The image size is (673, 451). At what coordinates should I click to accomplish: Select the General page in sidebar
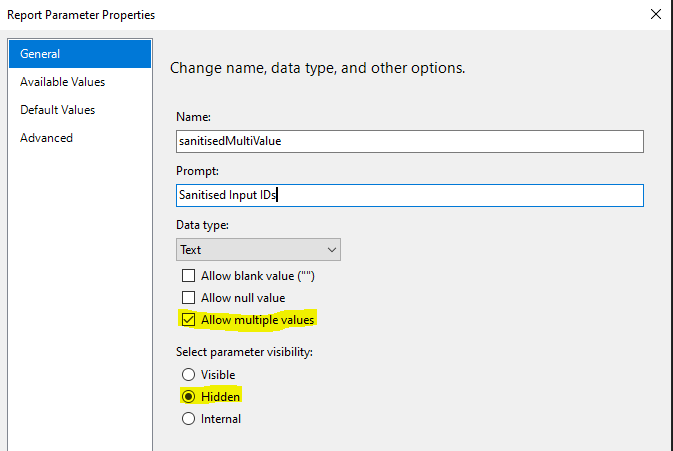tap(80, 54)
